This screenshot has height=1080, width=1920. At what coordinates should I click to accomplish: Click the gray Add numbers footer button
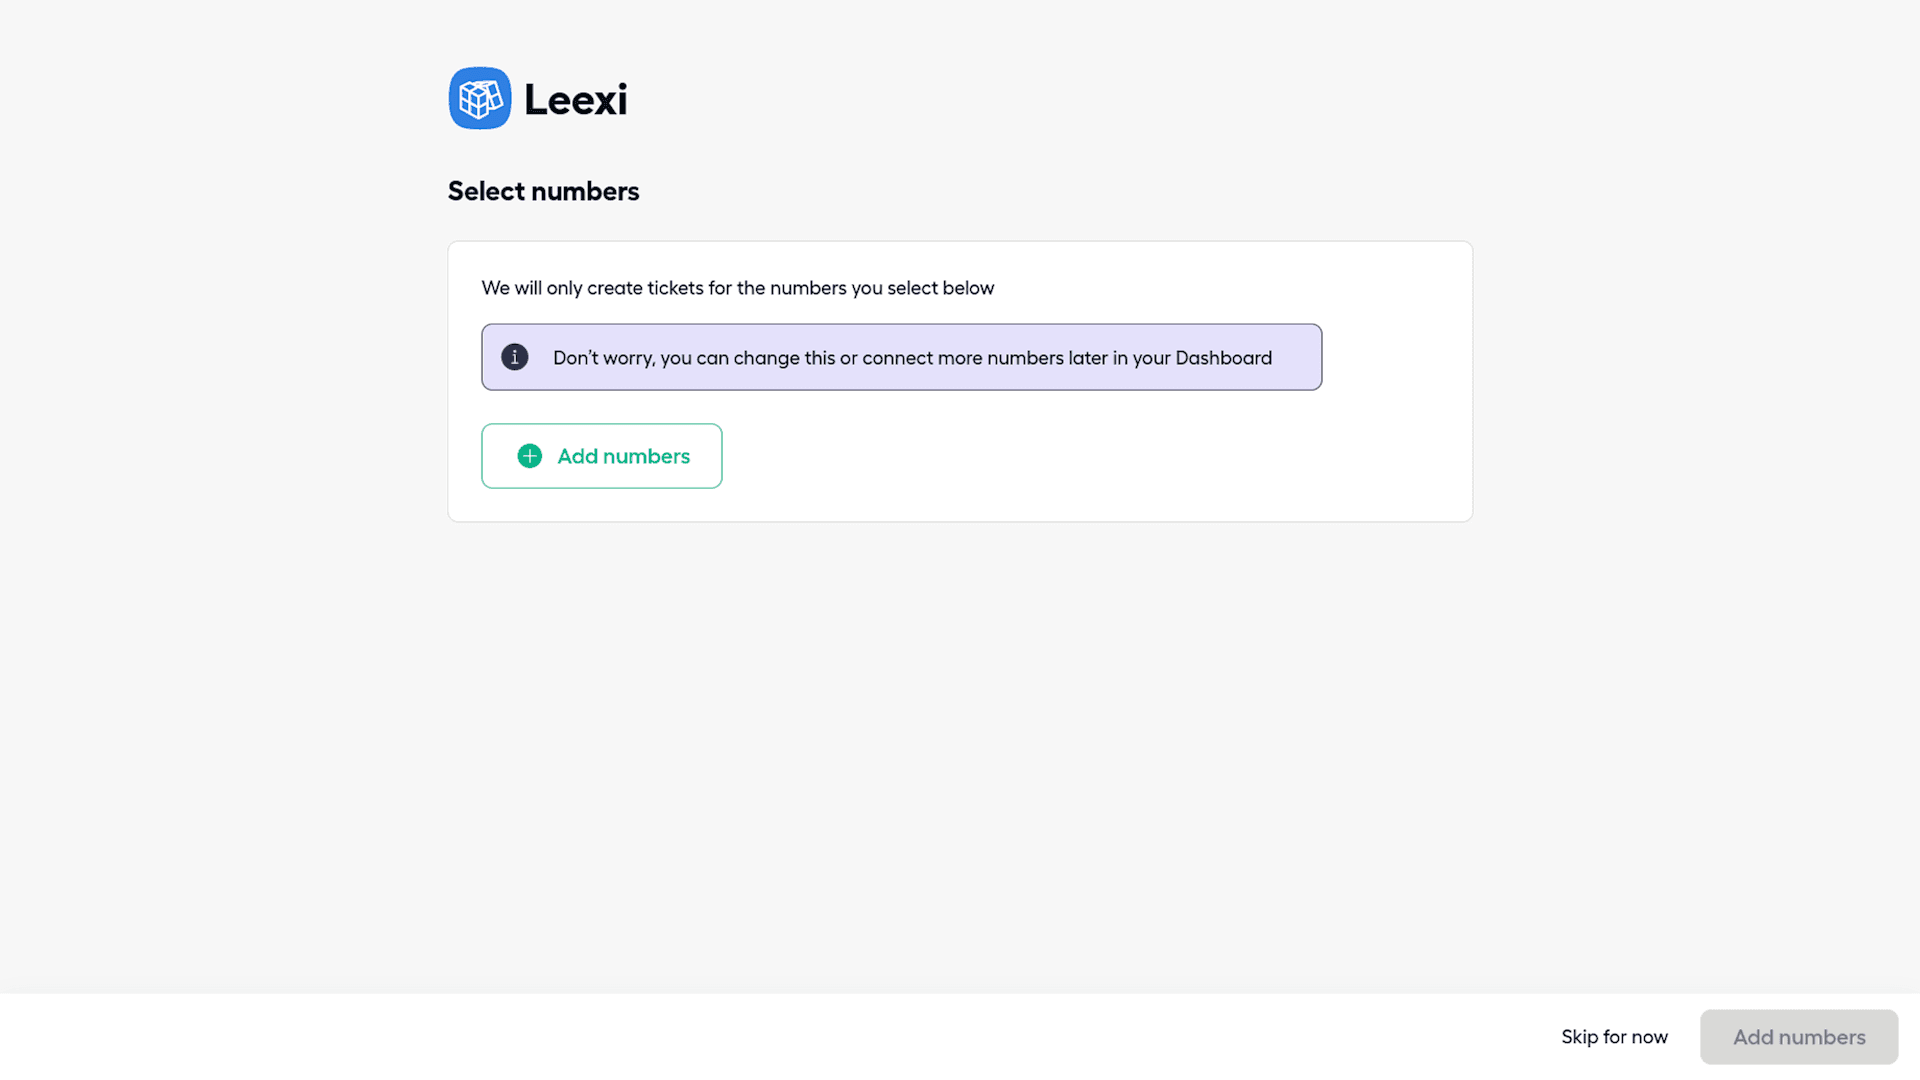(1798, 1037)
